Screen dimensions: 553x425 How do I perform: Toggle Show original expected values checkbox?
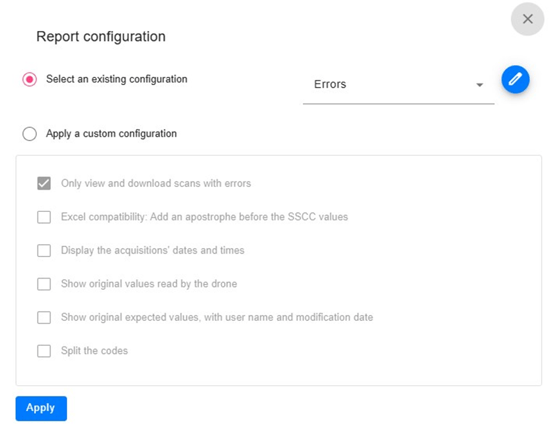tap(44, 317)
